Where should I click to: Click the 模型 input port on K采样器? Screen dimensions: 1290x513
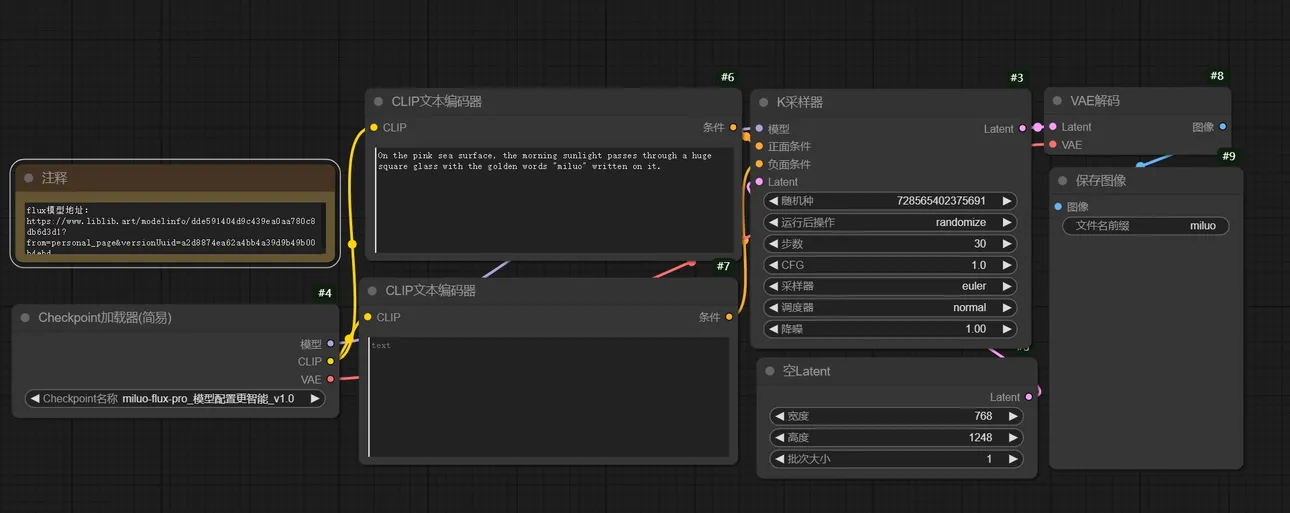[759, 129]
